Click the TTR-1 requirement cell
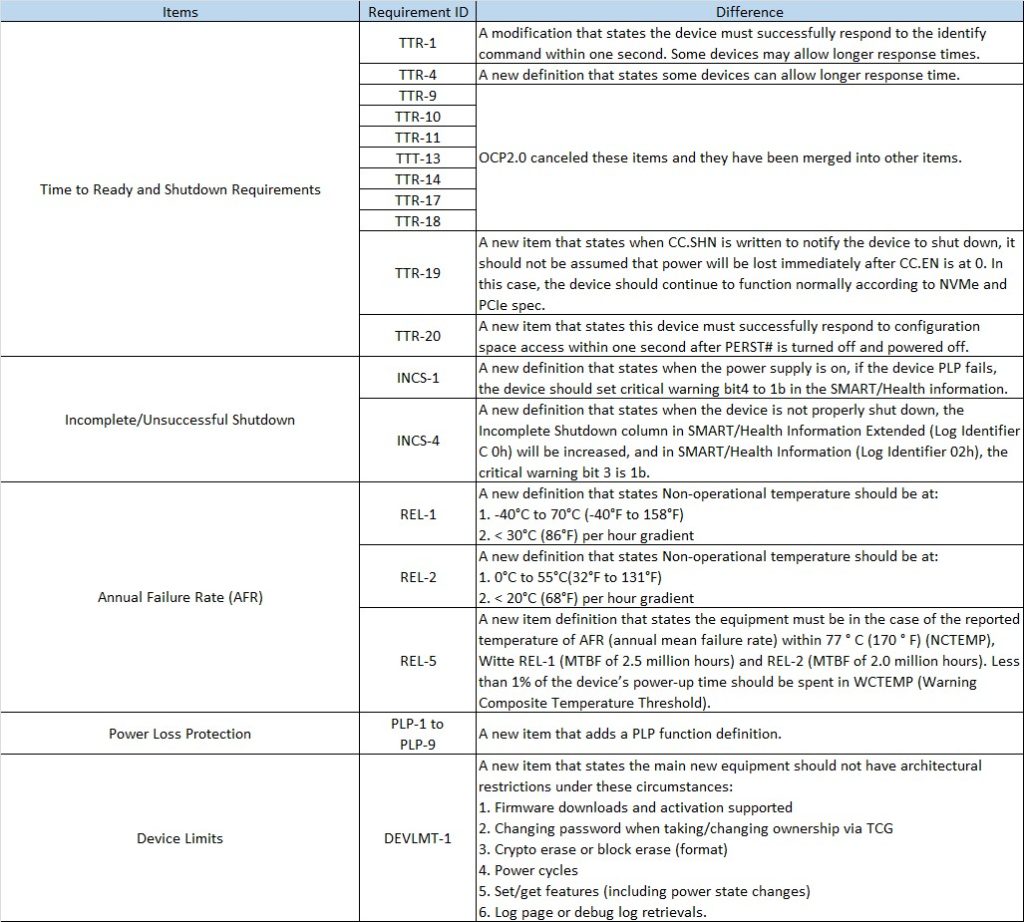Screen dimensions: 1024x922 (418, 43)
